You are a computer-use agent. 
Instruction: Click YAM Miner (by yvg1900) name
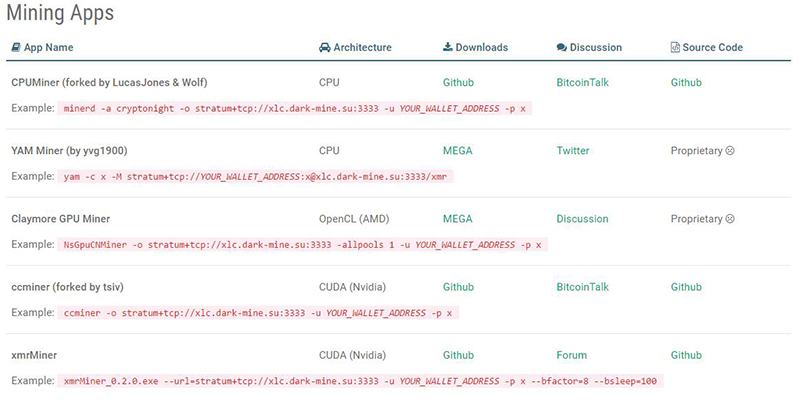pyautogui.click(x=70, y=151)
